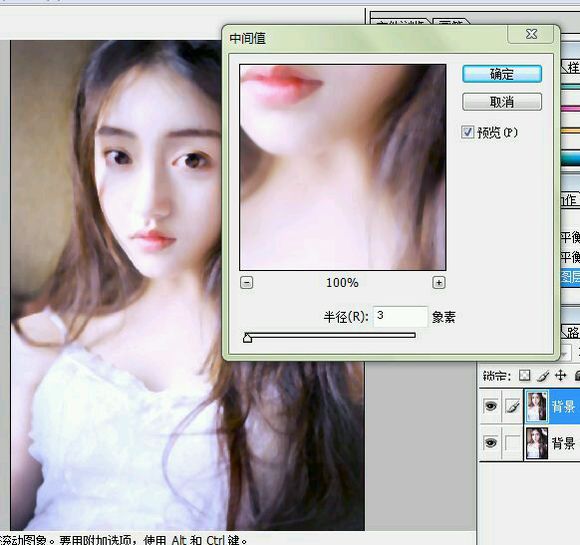Click the 象素 unit label
The height and width of the screenshot is (545, 580).
pyautogui.click(x=444, y=317)
